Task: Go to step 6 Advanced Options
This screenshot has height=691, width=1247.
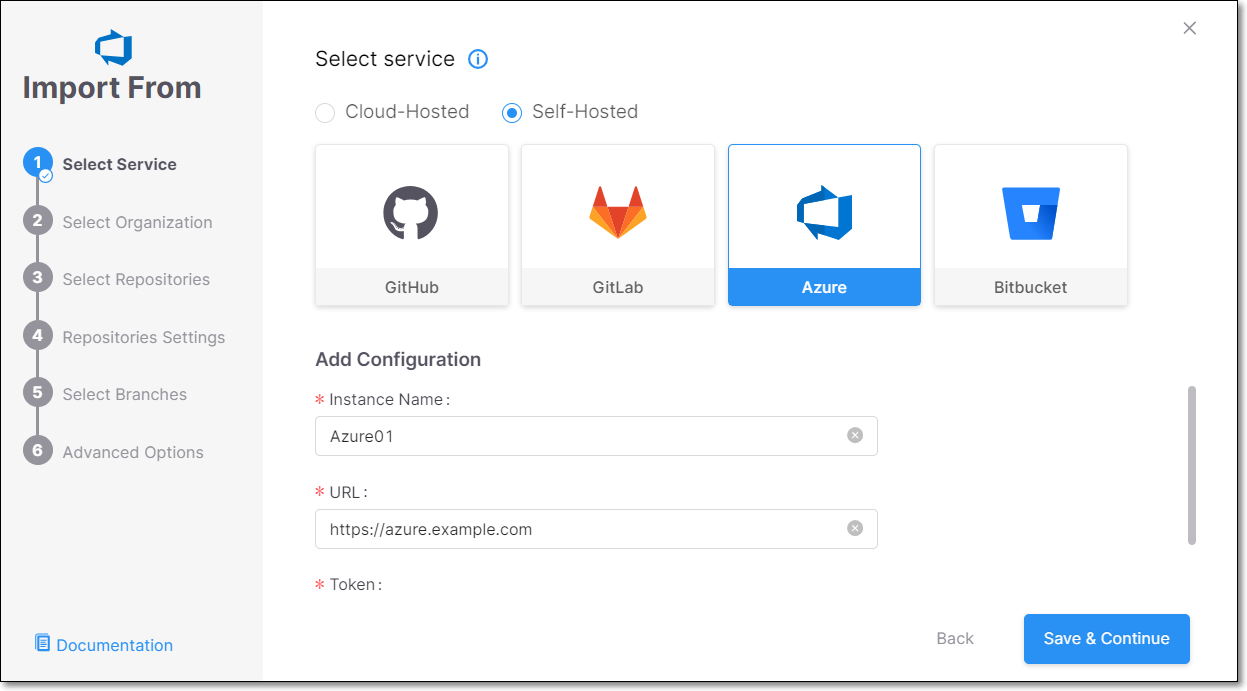Action: pyautogui.click(x=114, y=452)
